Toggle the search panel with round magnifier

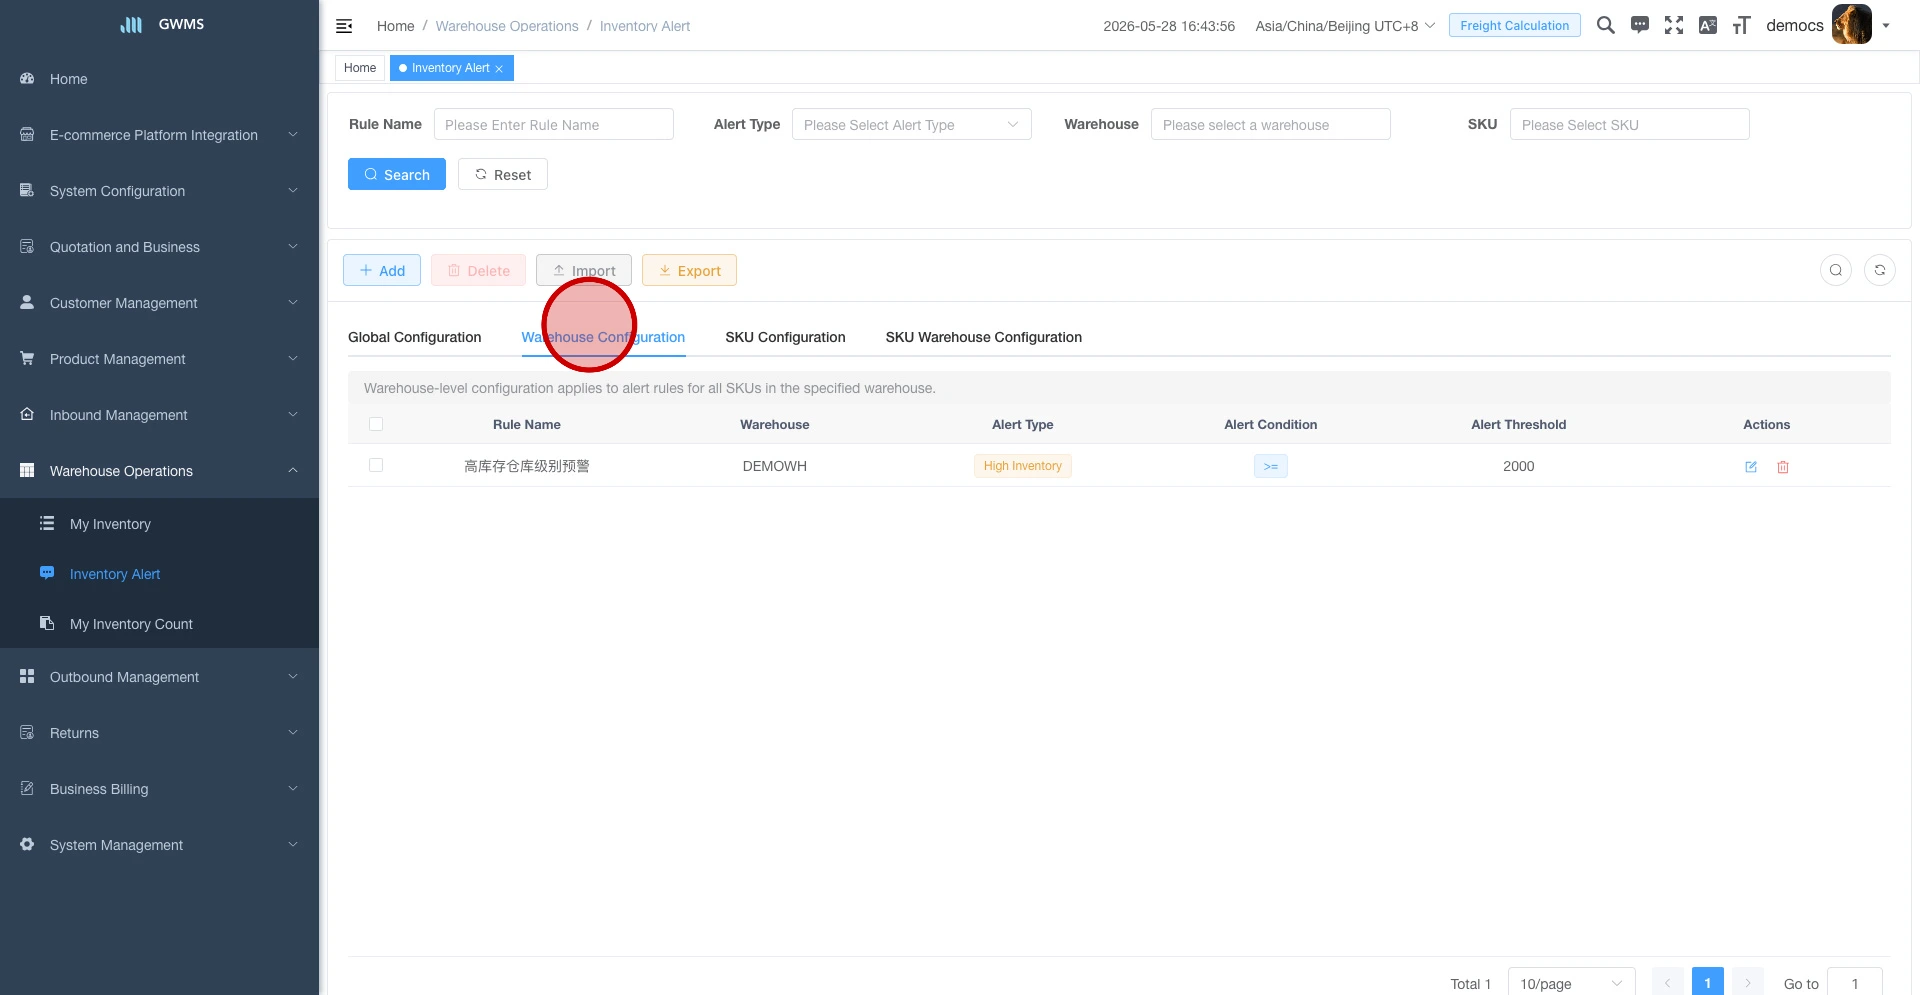point(1836,270)
